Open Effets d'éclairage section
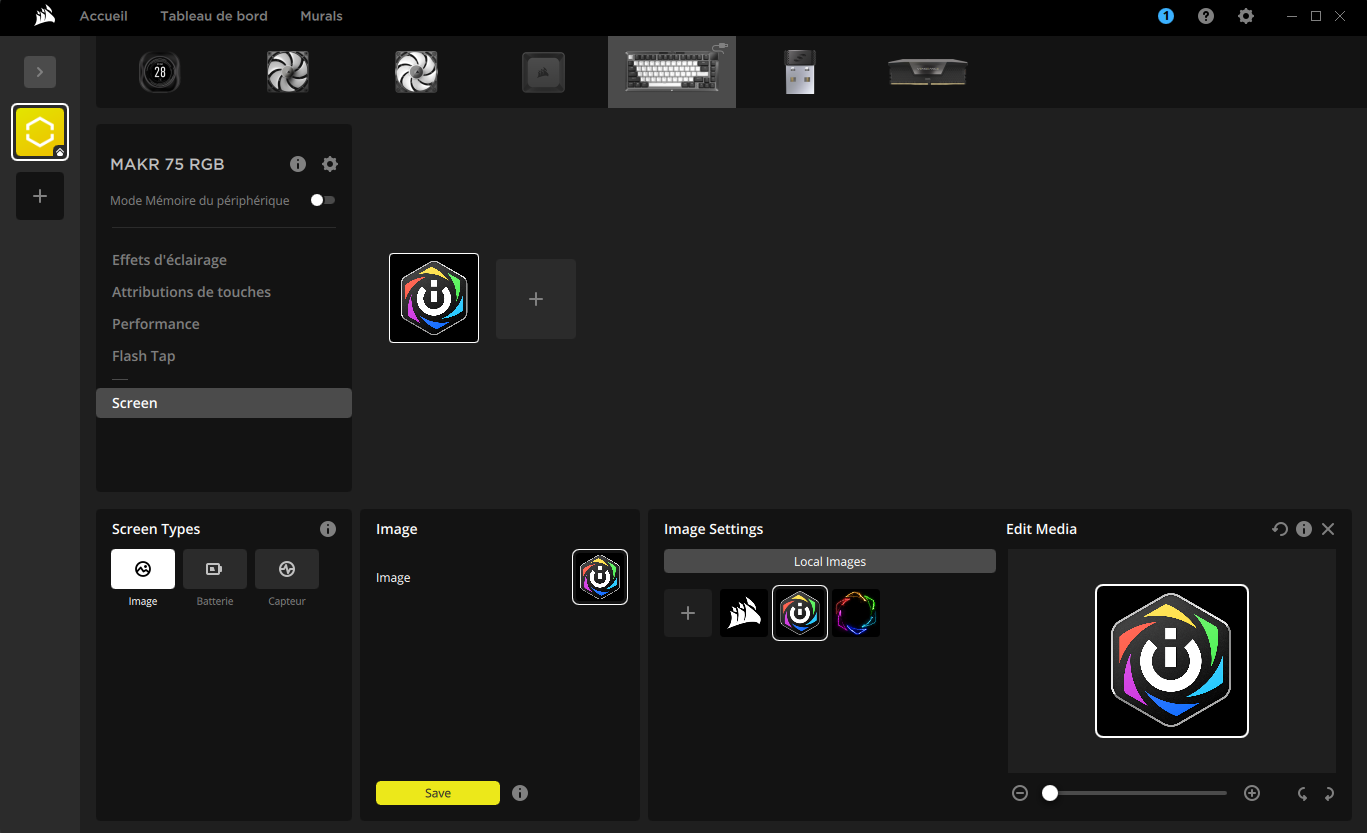 pyautogui.click(x=169, y=260)
